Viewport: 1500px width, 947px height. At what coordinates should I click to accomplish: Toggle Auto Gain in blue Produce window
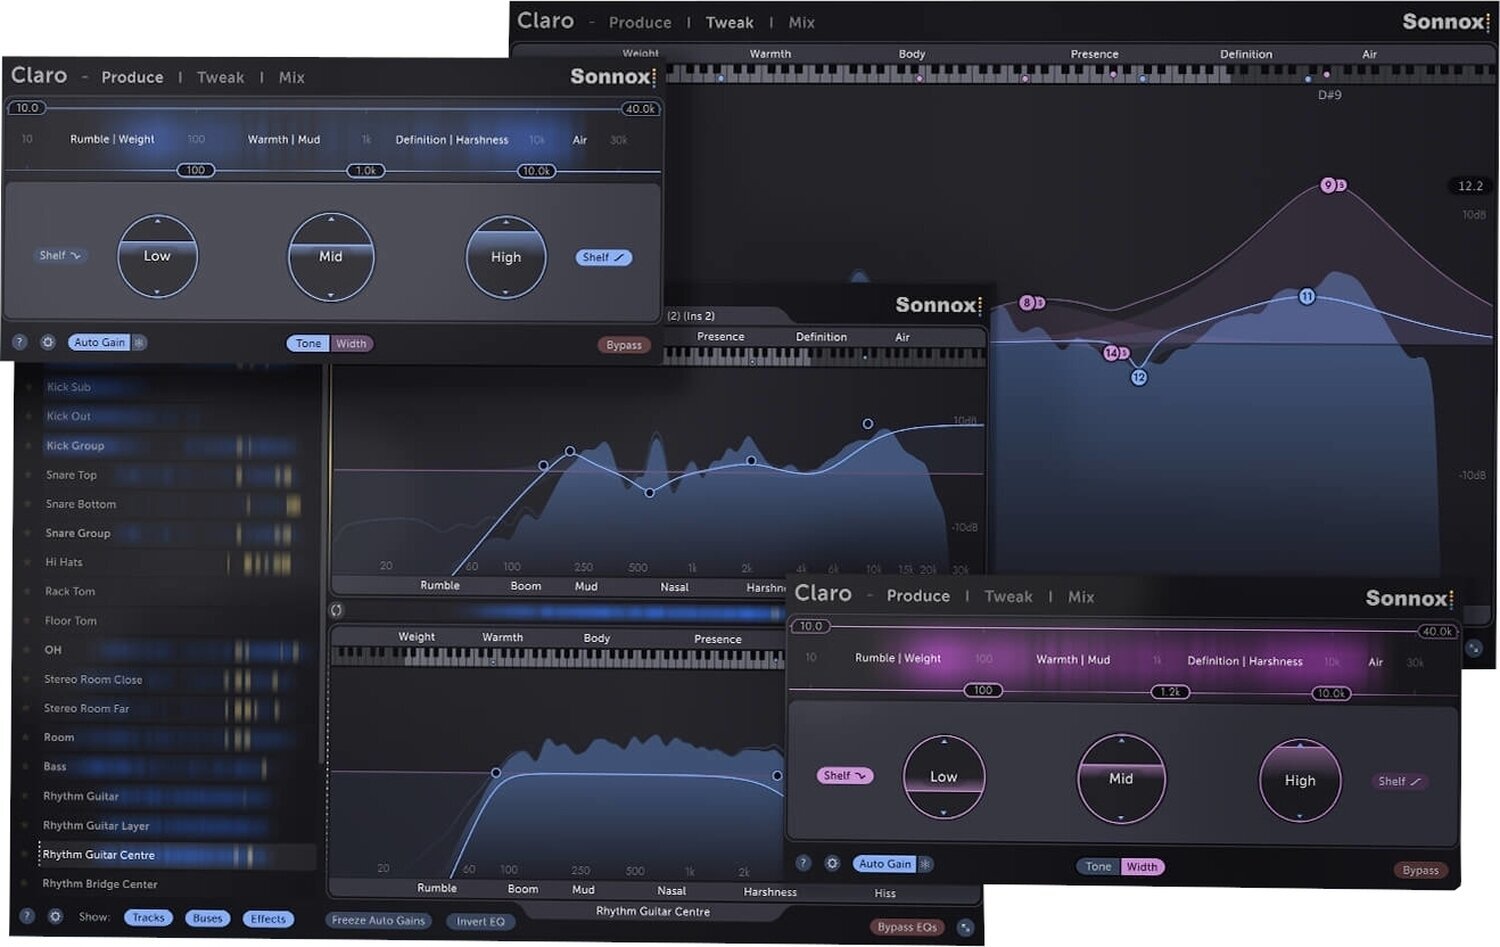(x=100, y=342)
